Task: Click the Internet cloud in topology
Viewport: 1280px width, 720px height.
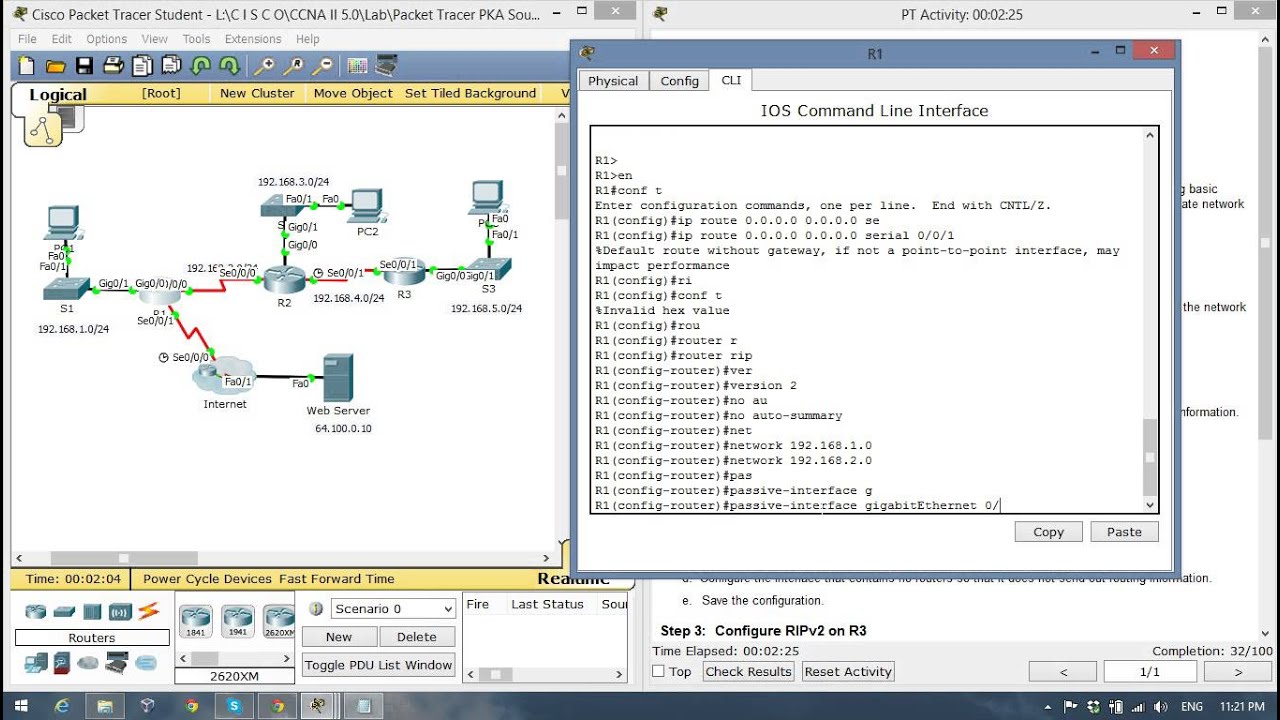Action: point(225,375)
